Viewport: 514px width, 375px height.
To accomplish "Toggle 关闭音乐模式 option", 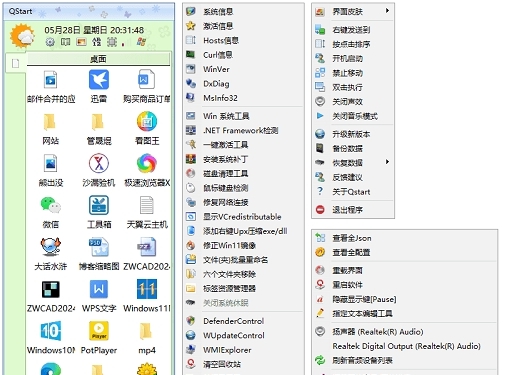I will coord(353,116).
